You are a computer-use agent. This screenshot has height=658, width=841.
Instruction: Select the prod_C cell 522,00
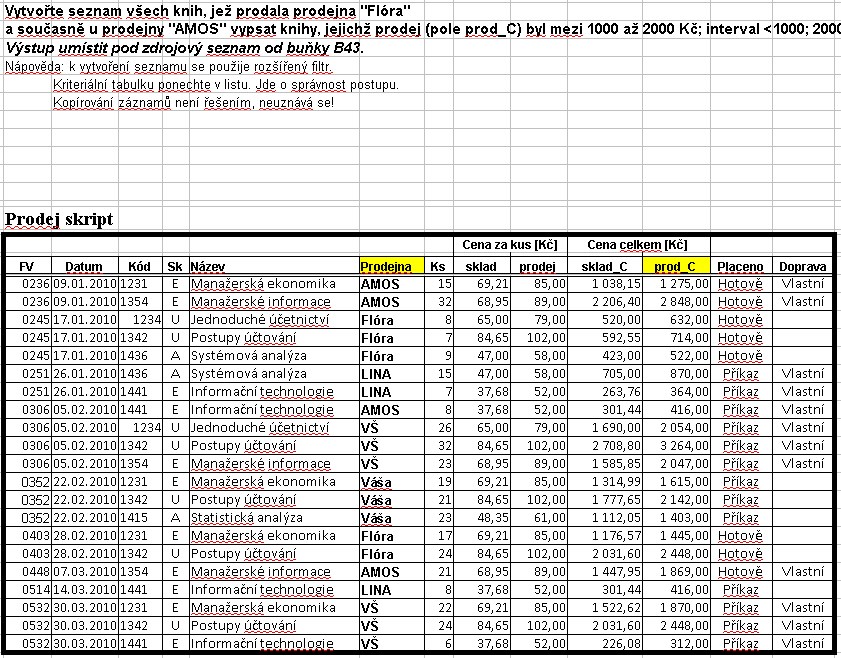tap(676, 356)
